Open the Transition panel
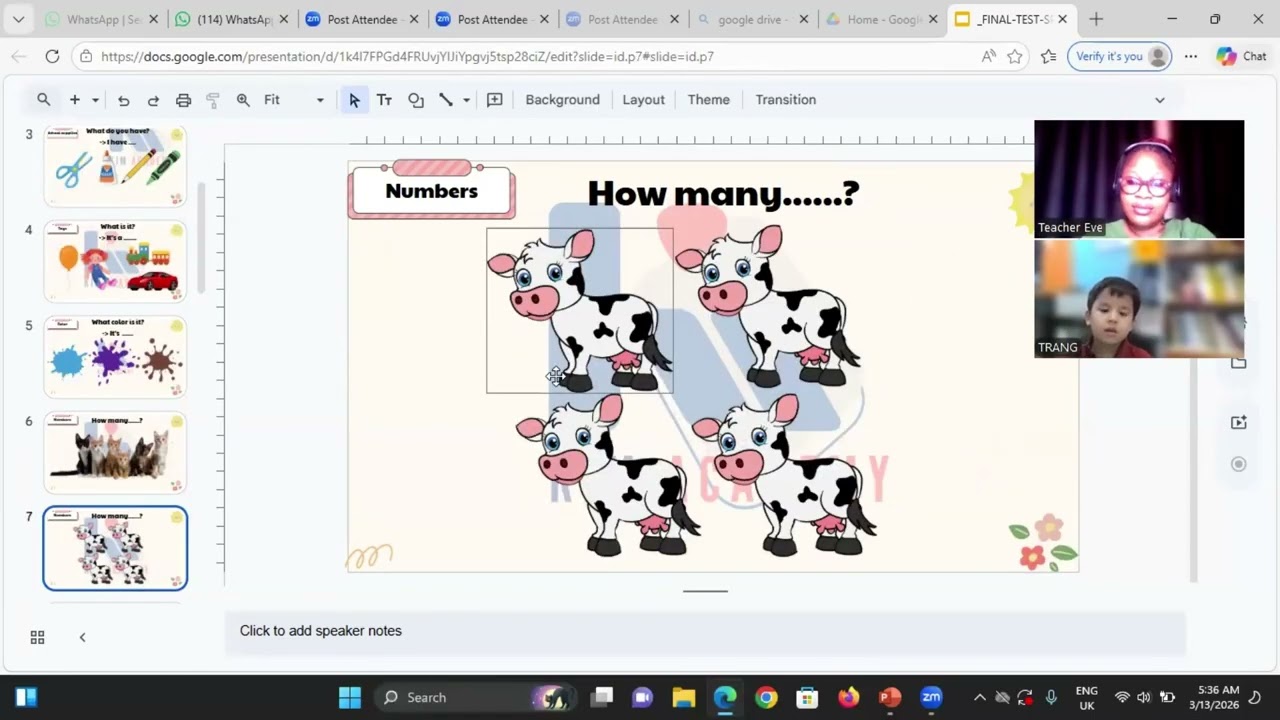 (785, 100)
